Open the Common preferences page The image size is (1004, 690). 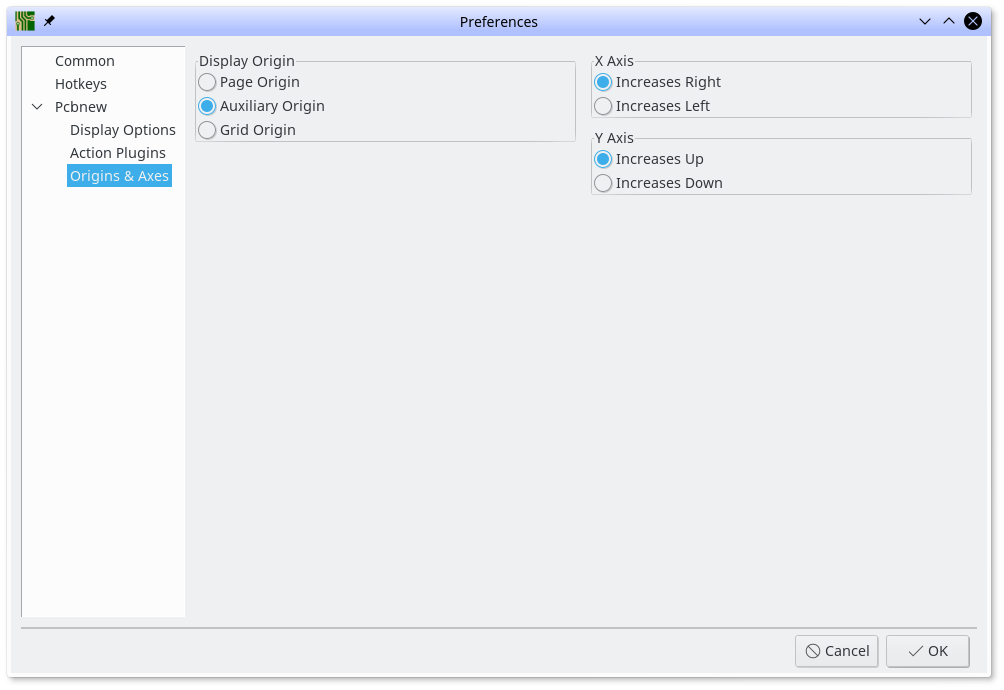coord(85,61)
